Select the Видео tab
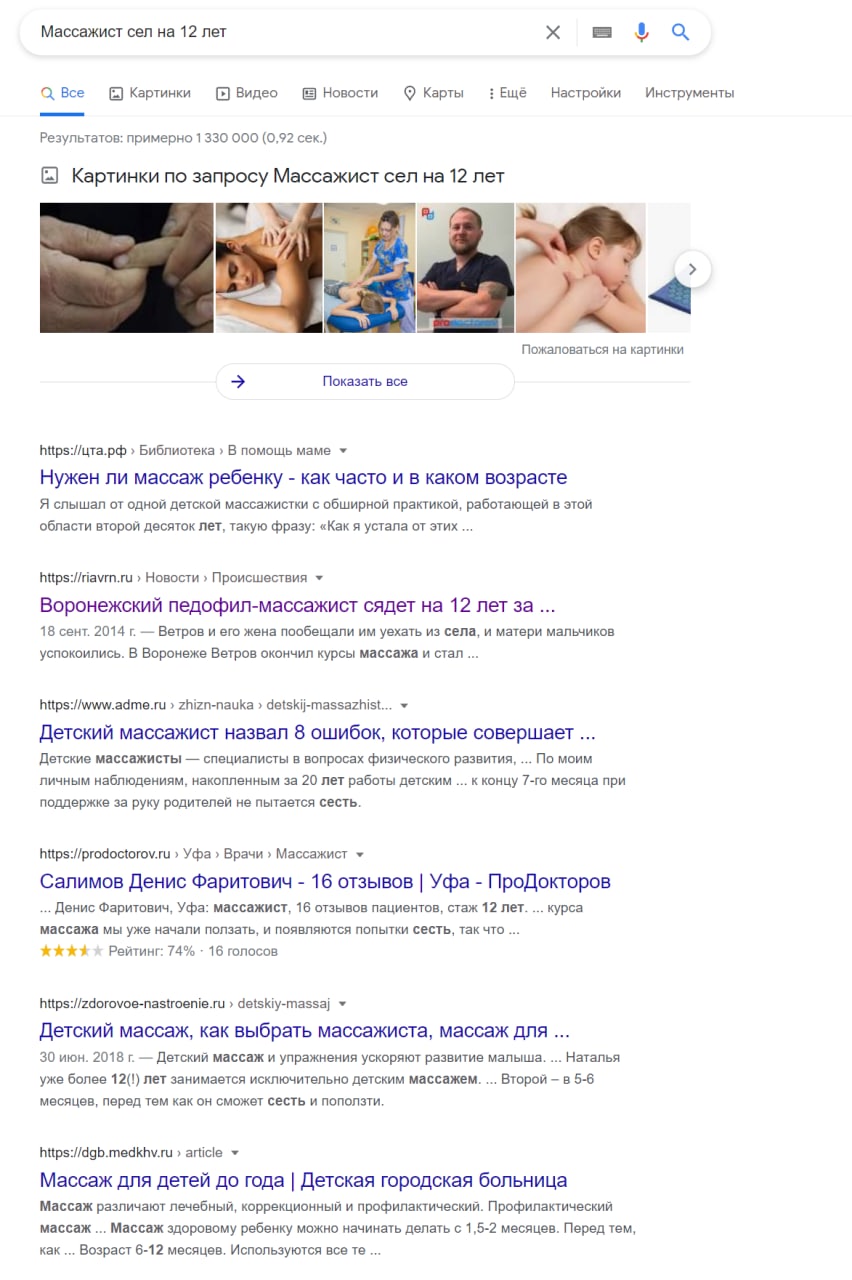The image size is (852, 1280). (x=247, y=93)
